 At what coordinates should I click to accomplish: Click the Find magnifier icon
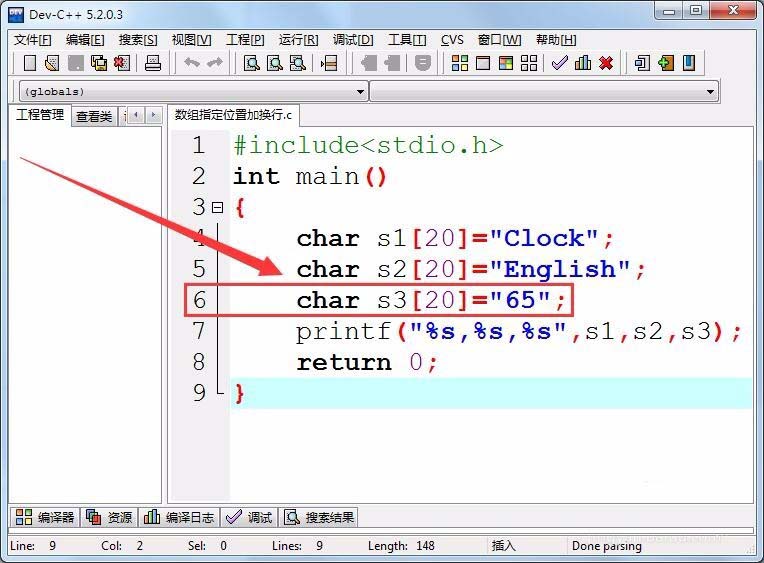251,63
